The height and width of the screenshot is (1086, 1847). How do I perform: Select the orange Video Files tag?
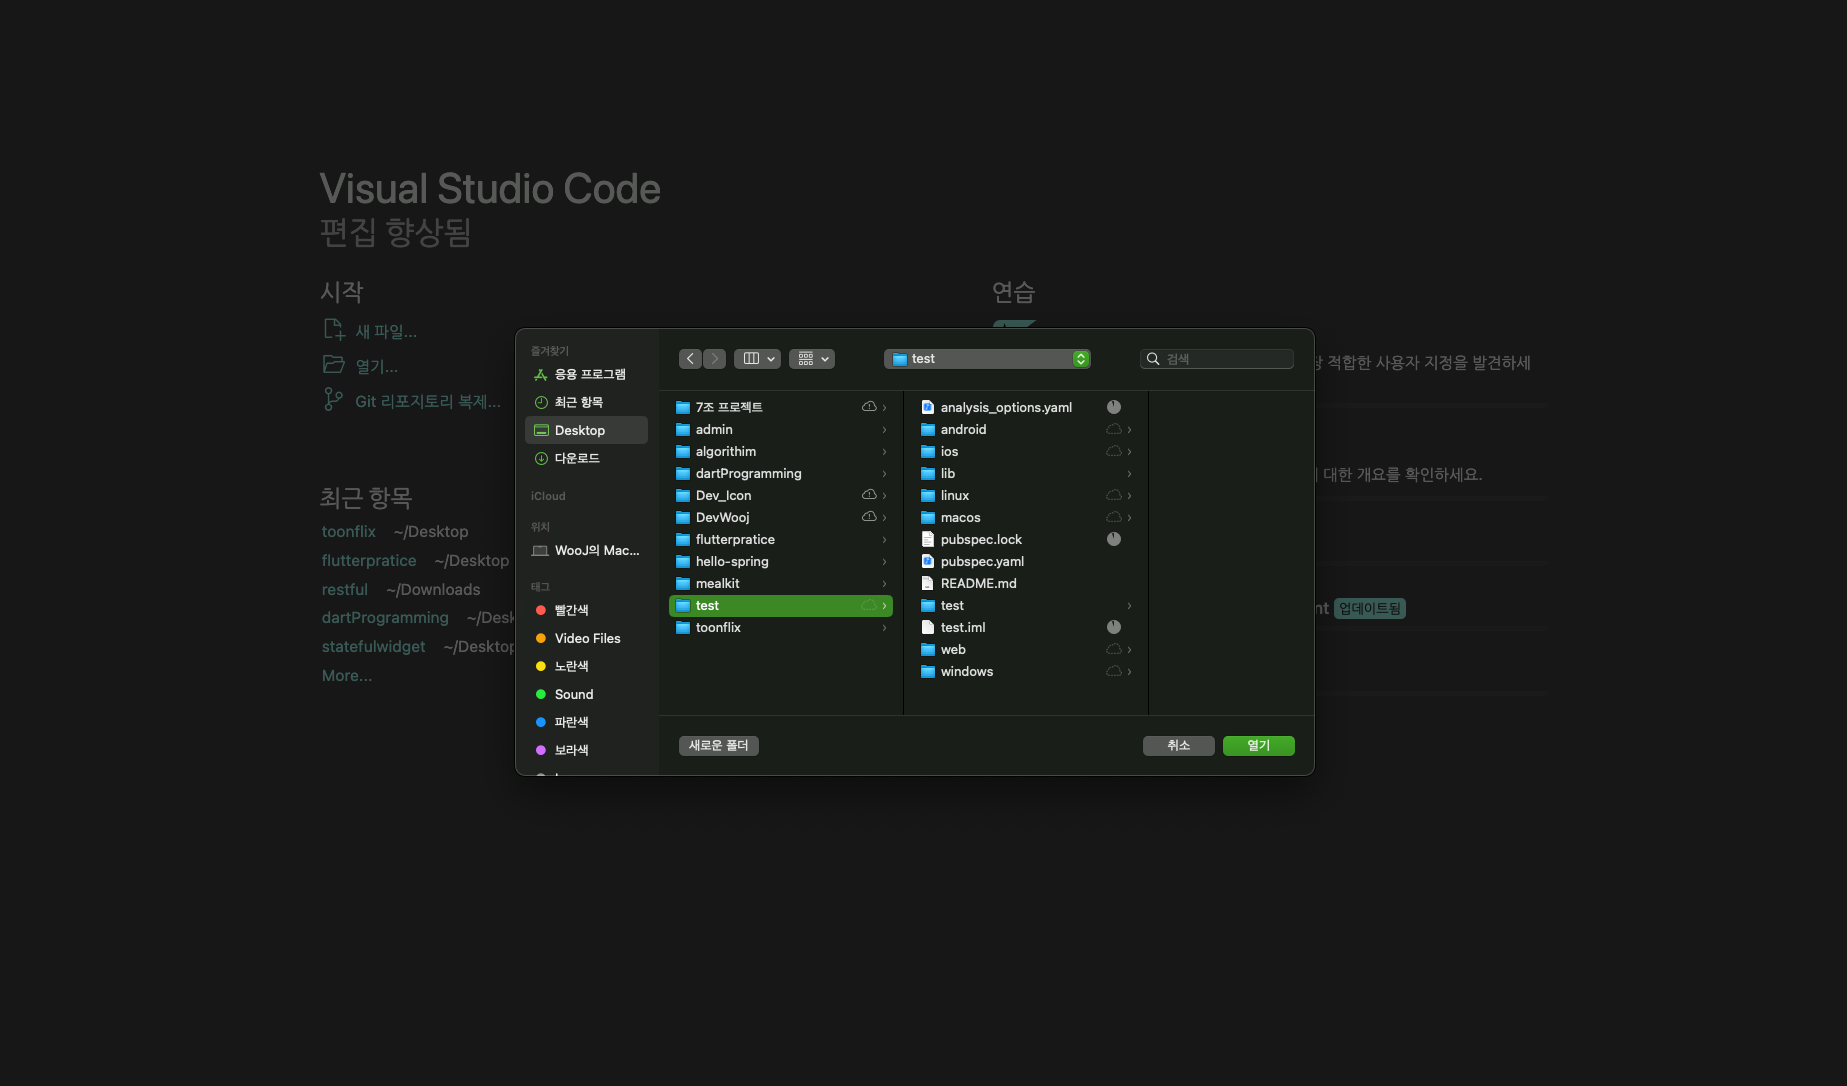click(x=586, y=638)
